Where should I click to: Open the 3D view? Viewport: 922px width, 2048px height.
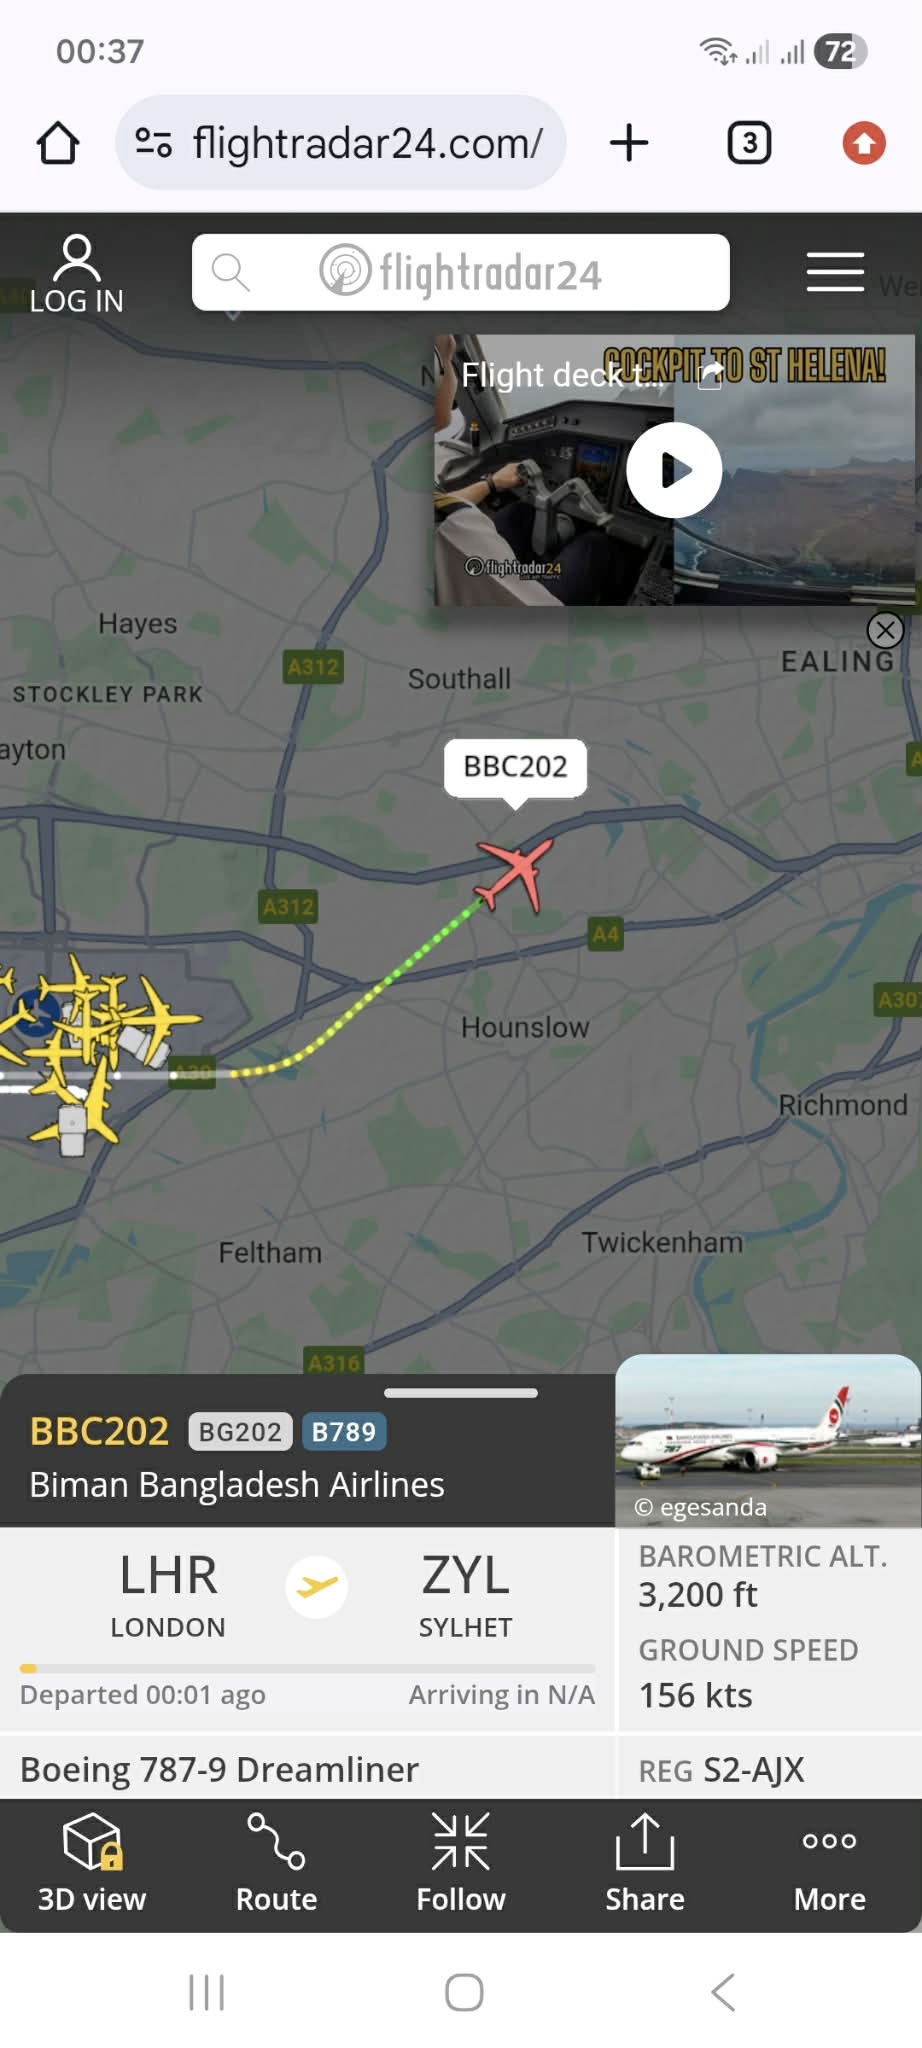[92, 1864]
